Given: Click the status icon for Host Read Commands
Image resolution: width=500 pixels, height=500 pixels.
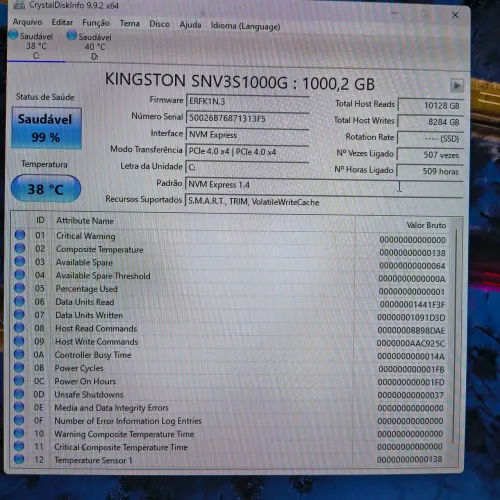Looking at the screenshot, I should (19, 328).
